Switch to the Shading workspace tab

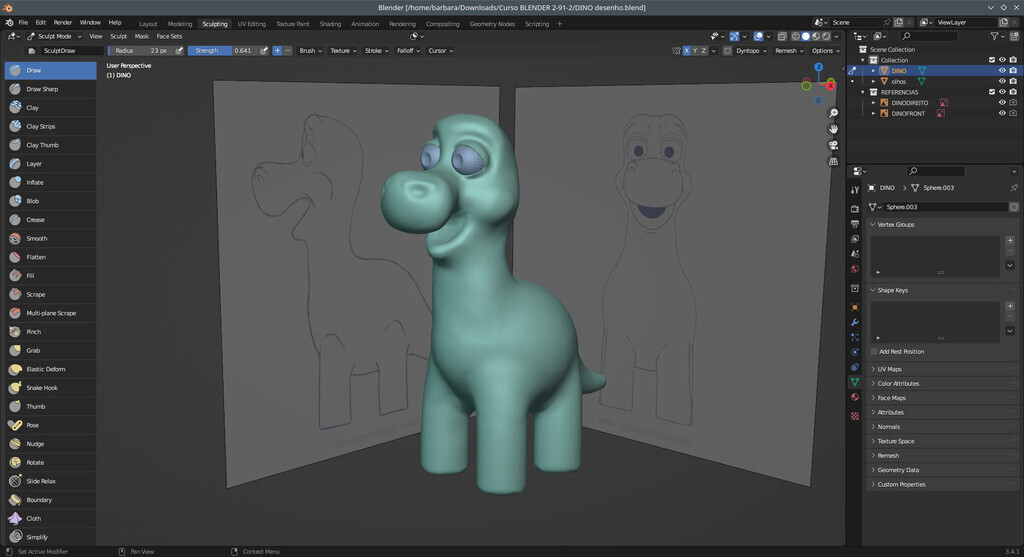(330, 23)
